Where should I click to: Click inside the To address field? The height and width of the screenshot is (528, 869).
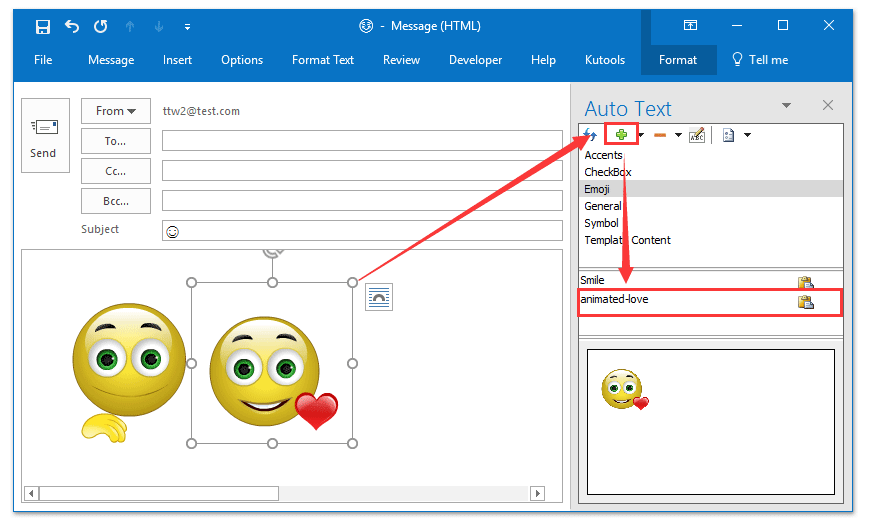point(362,141)
